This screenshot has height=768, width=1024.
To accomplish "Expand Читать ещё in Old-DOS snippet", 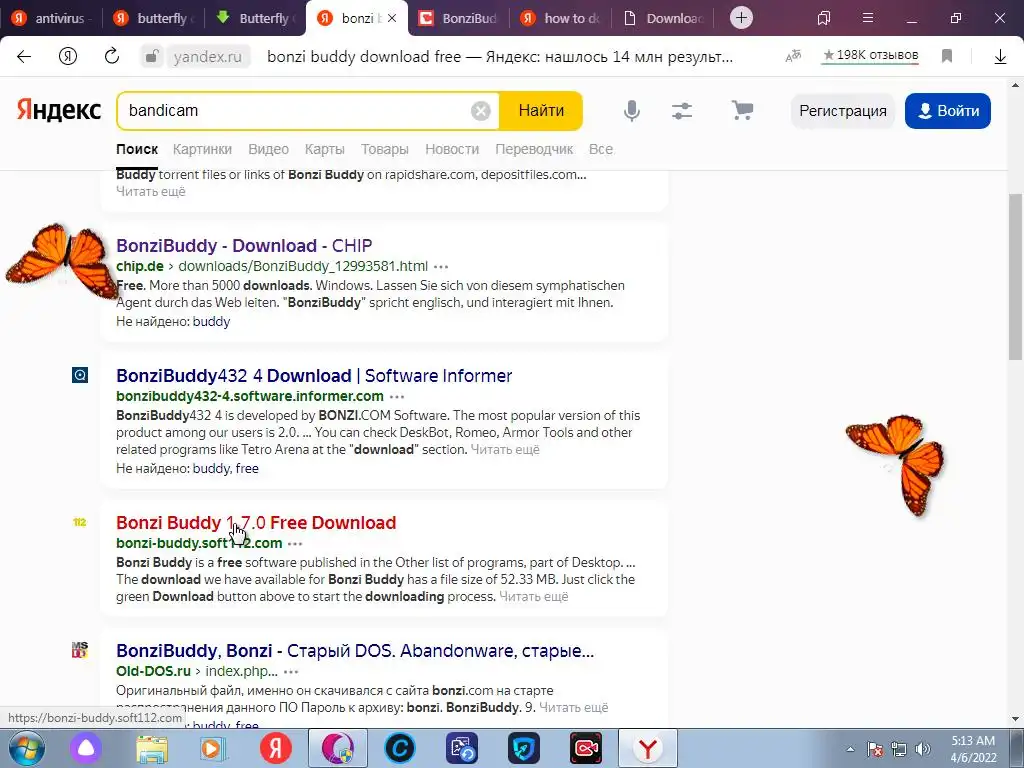I will pyautogui.click(x=573, y=707).
